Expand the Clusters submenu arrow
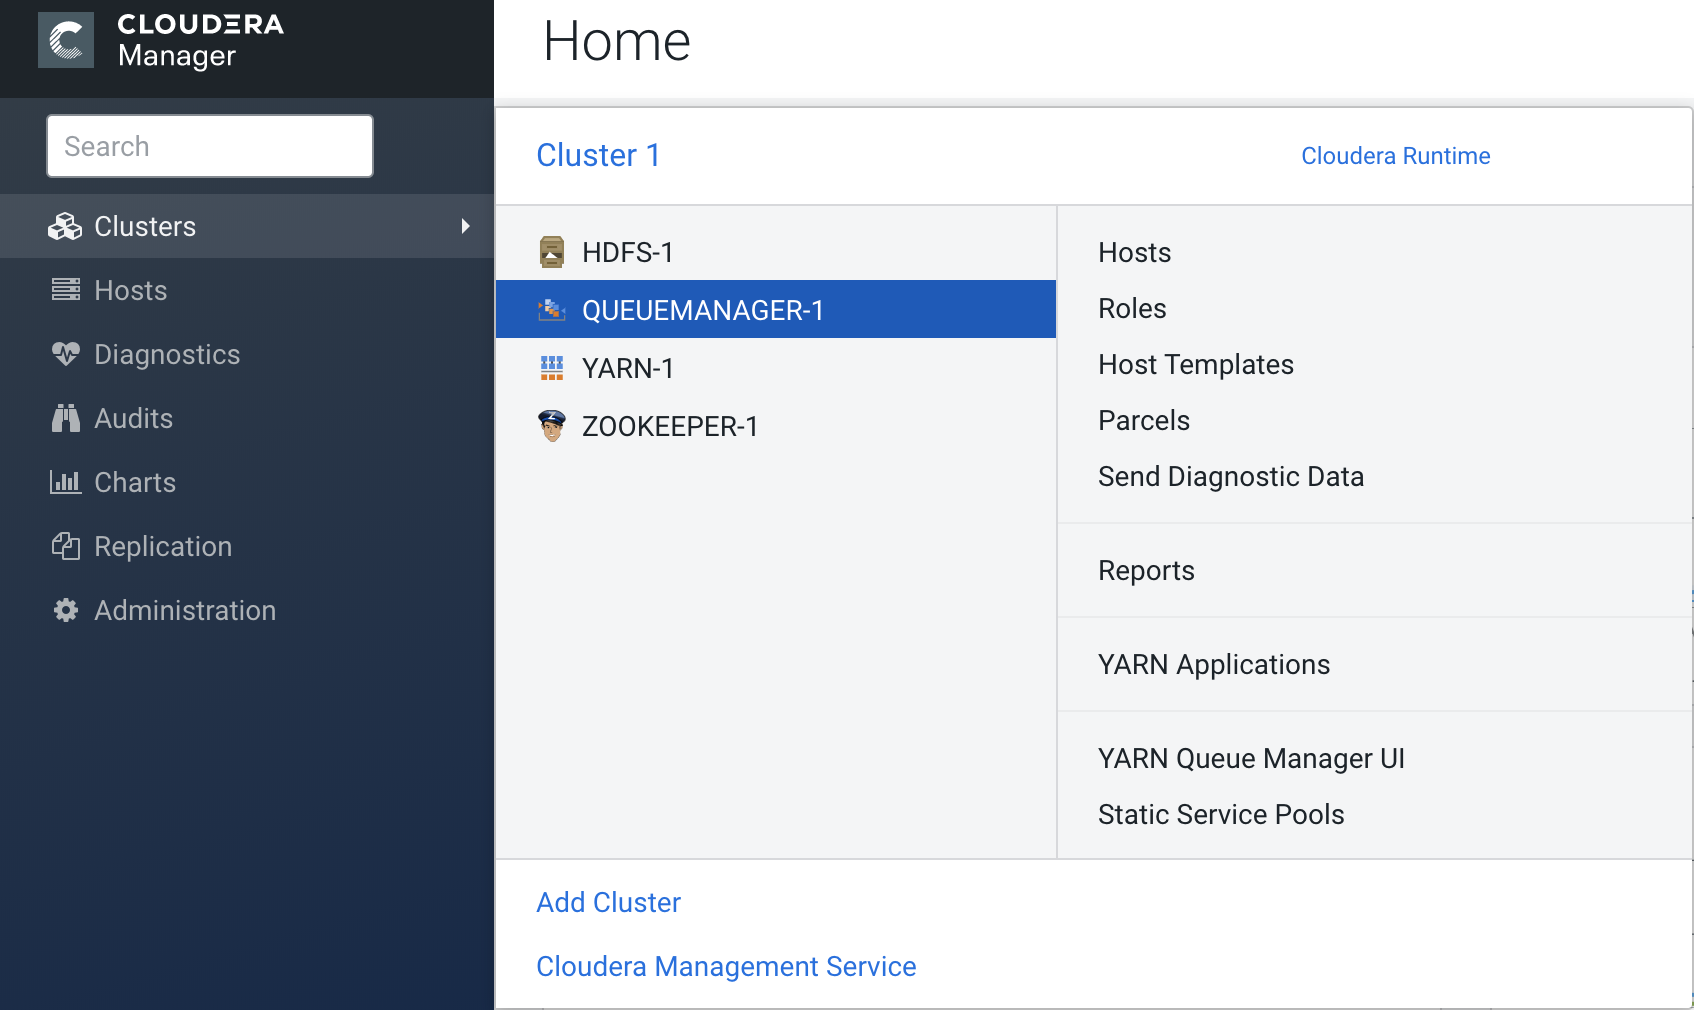 (x=465, y=226)
